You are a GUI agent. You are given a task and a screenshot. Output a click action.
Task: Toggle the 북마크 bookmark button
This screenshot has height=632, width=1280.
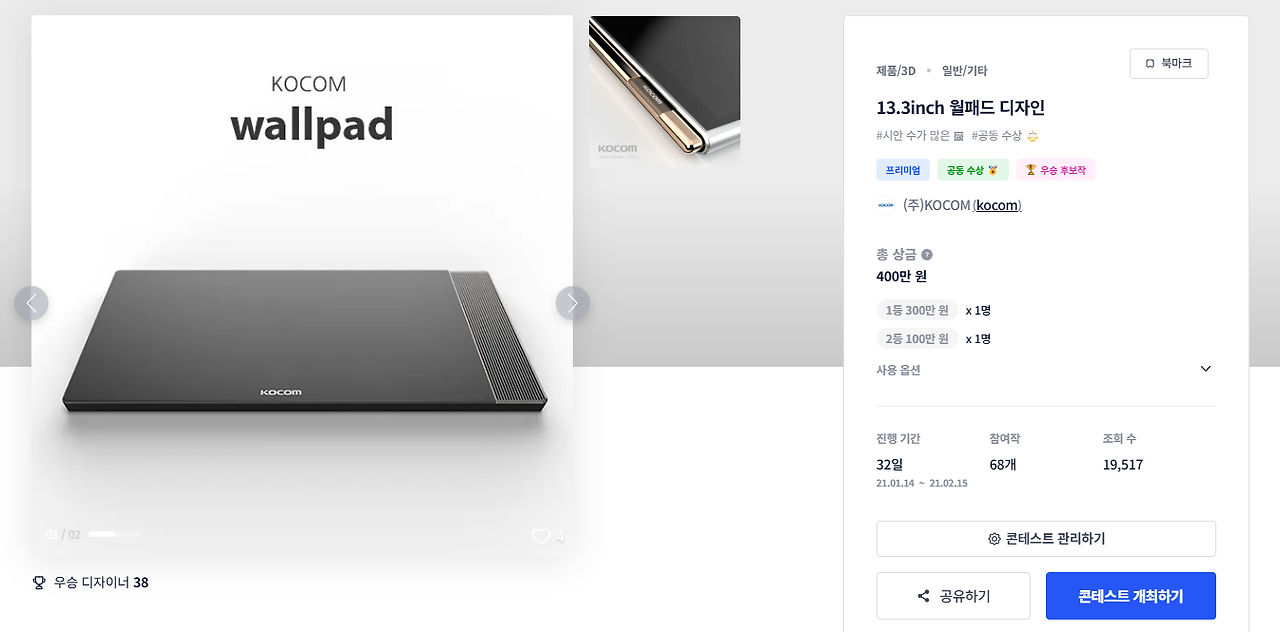point(1168,63)
